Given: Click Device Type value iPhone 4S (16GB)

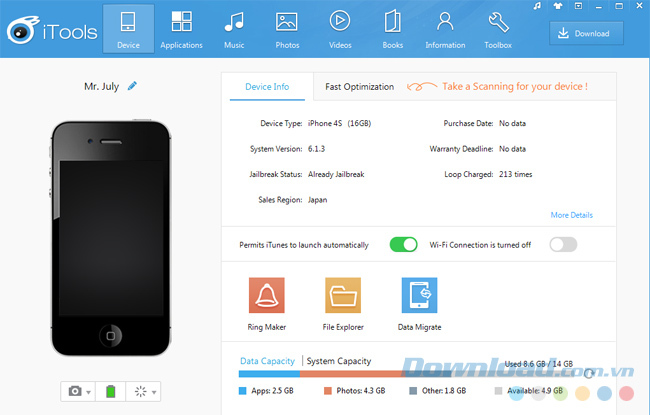Looking at the screenshot, I should click(339, 123).
